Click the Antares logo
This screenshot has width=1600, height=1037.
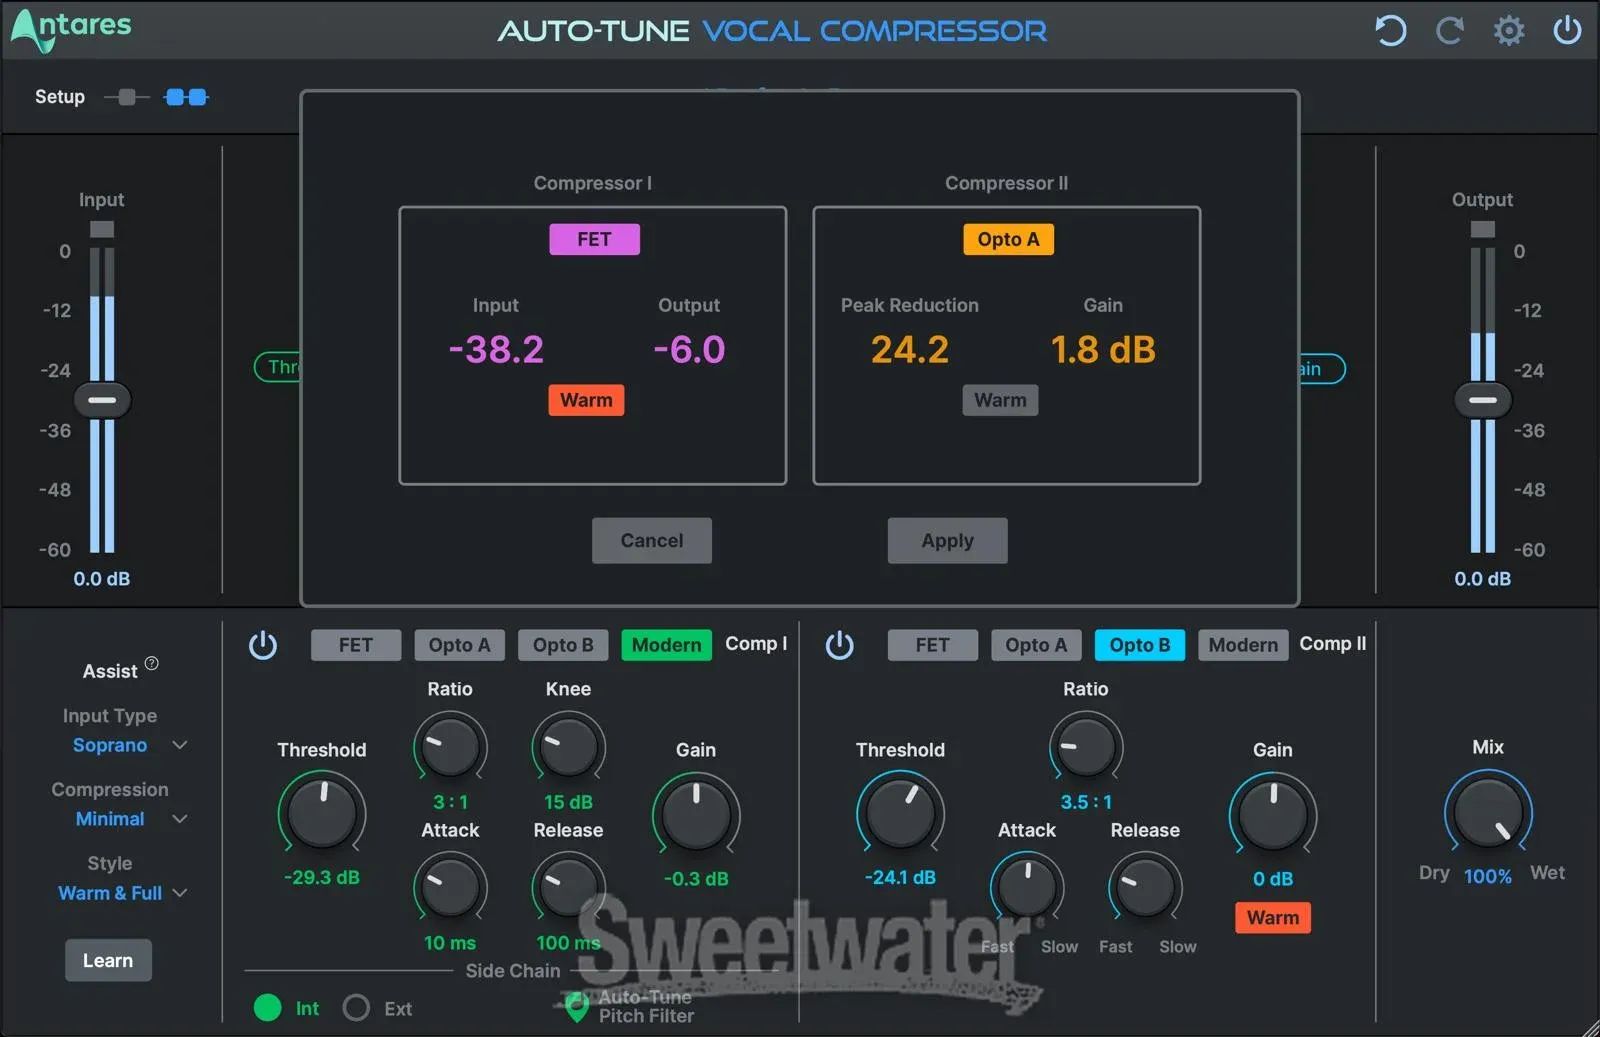71,30
